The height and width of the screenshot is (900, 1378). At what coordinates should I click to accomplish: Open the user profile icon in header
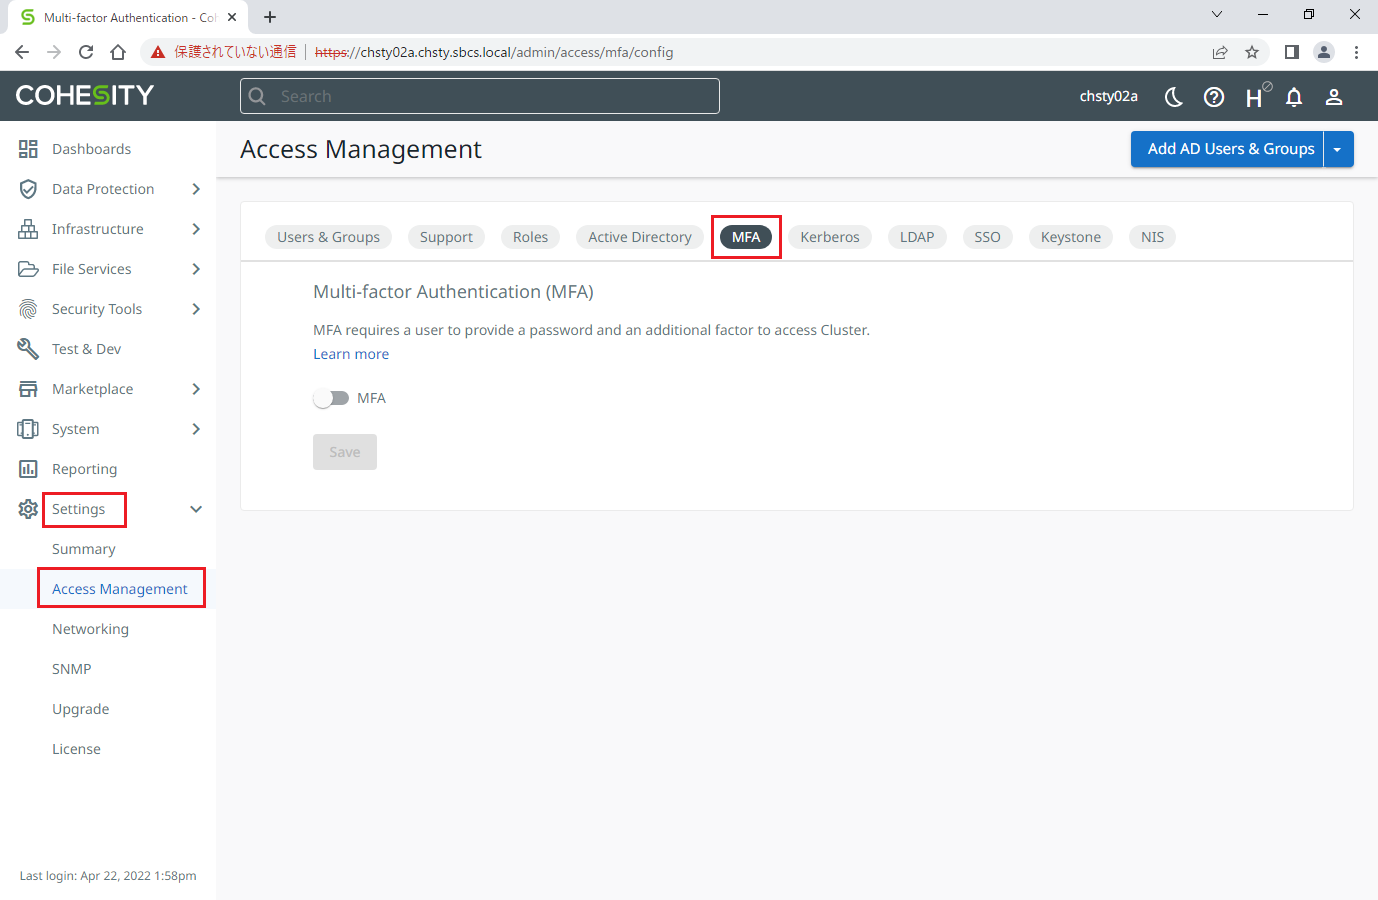pyautogui.click(x=1334, y=97)
